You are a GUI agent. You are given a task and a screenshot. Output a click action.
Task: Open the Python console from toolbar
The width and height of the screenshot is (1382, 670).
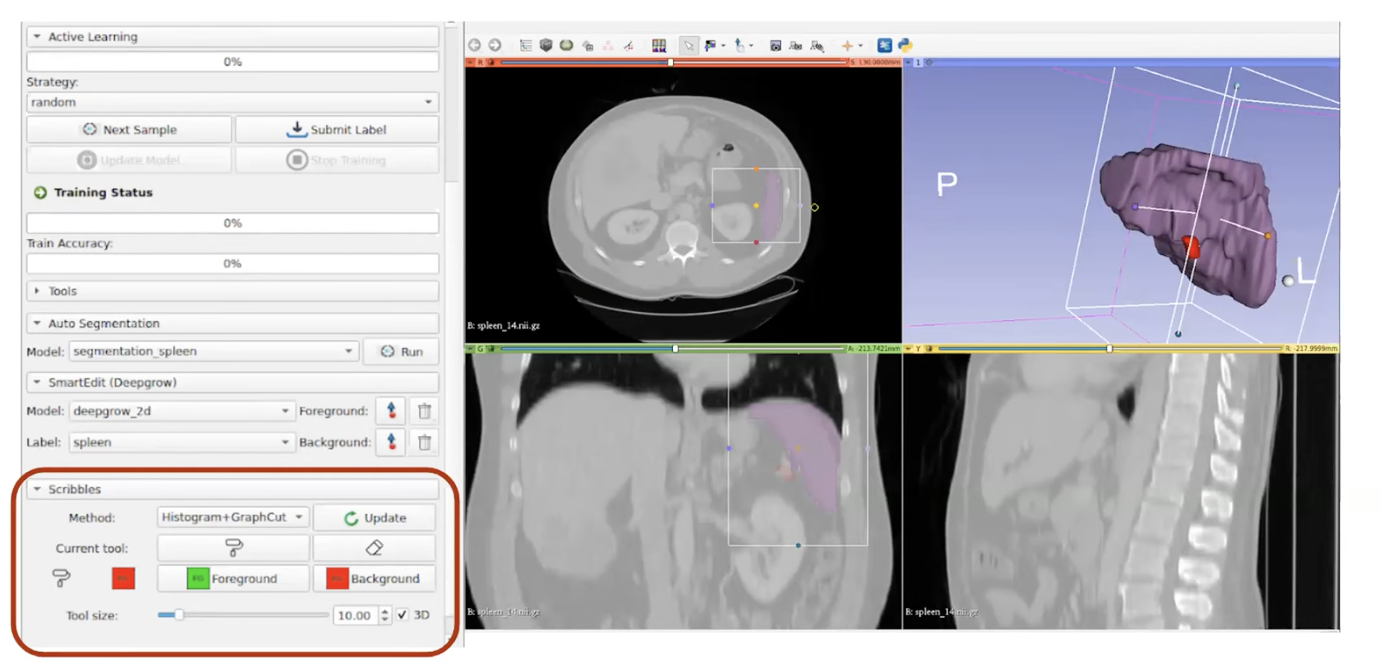905,45
